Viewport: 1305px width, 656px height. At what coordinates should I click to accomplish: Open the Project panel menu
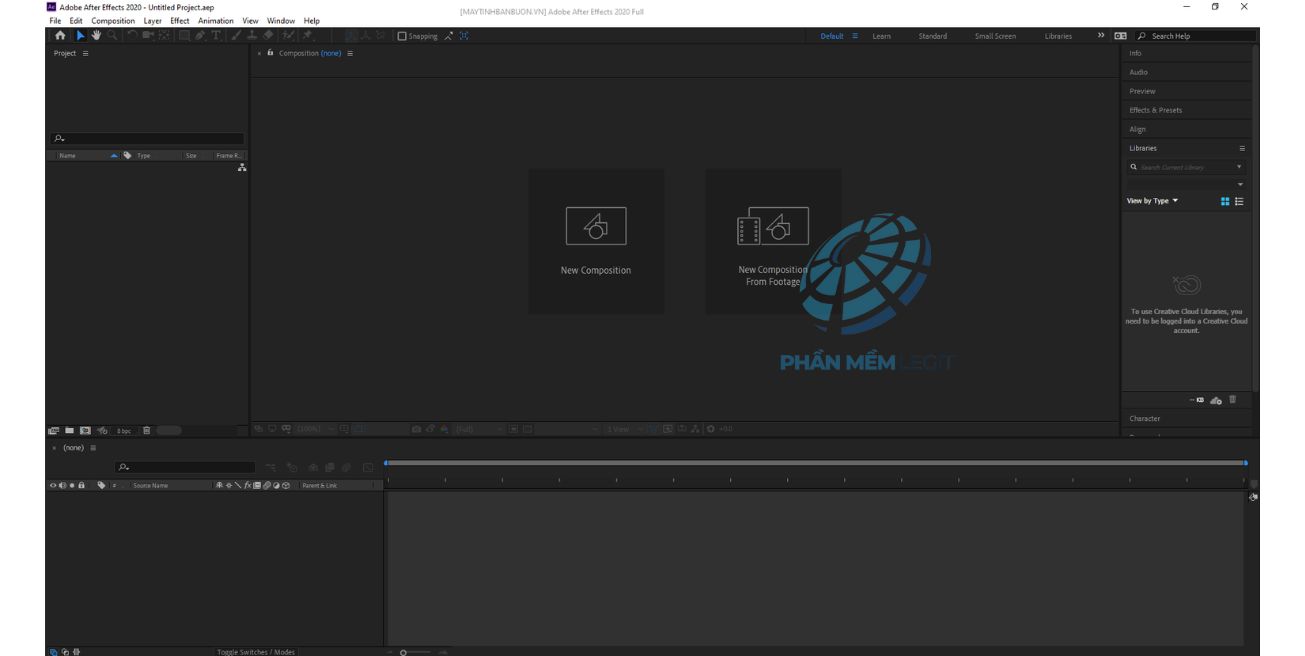(85, 53)
